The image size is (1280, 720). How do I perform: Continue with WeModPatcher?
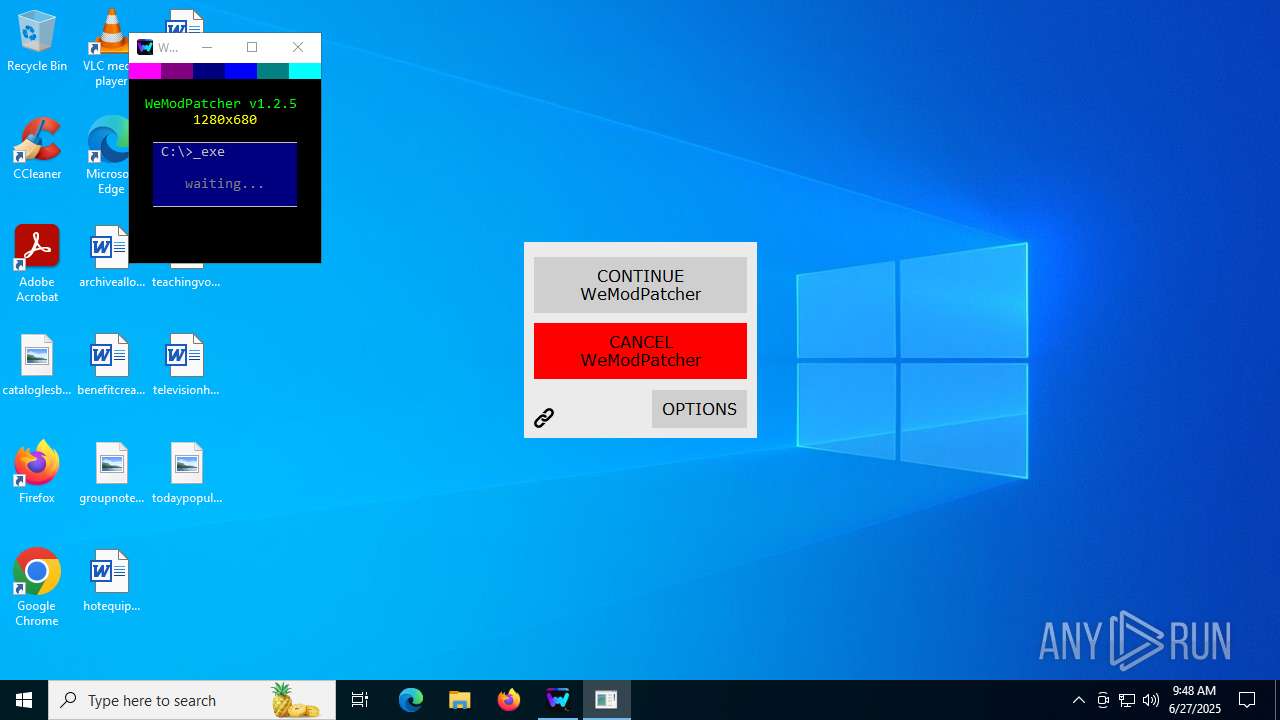coord(640,285)
